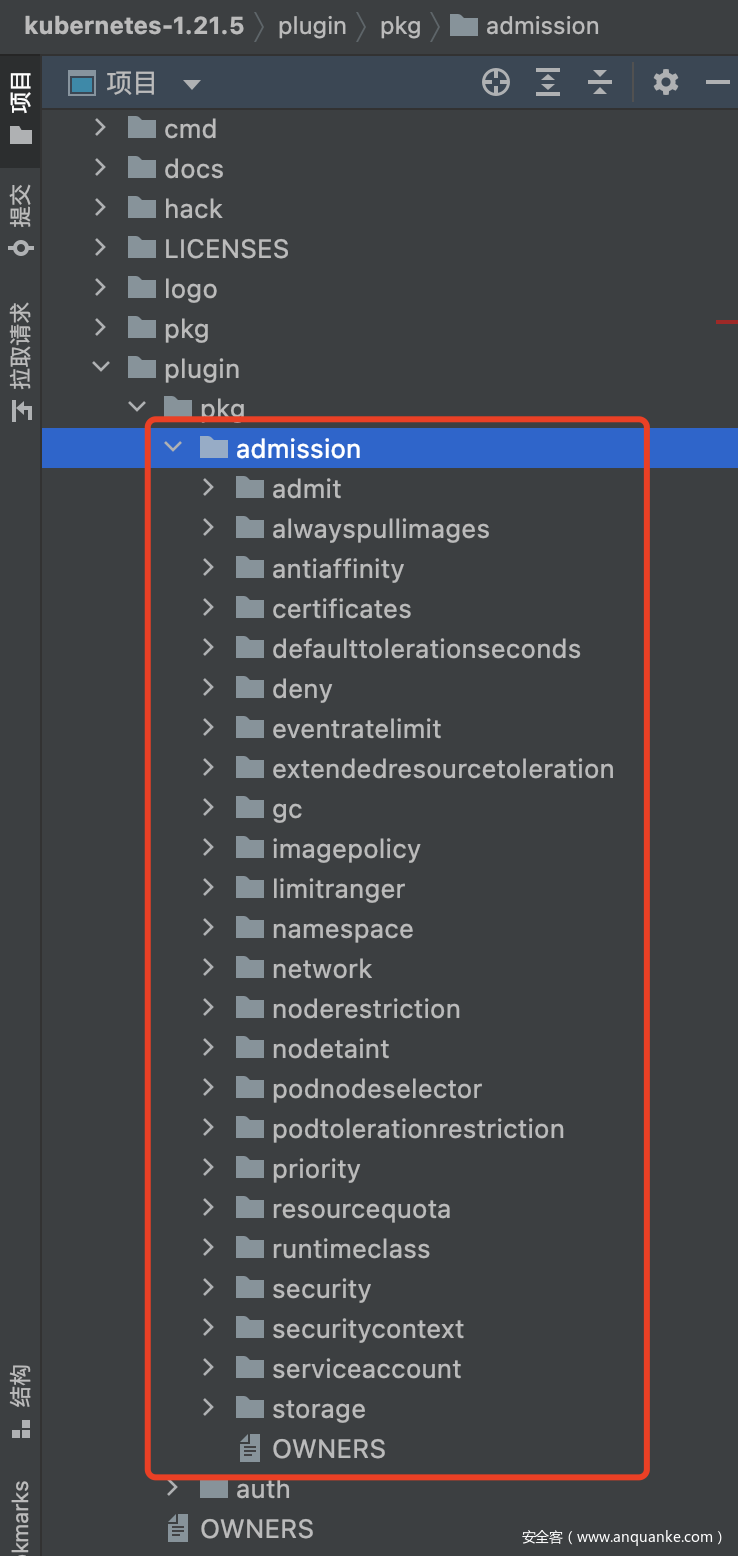Collapse the plugin folder chevron
738x1556 pixels.
point(100,368)
